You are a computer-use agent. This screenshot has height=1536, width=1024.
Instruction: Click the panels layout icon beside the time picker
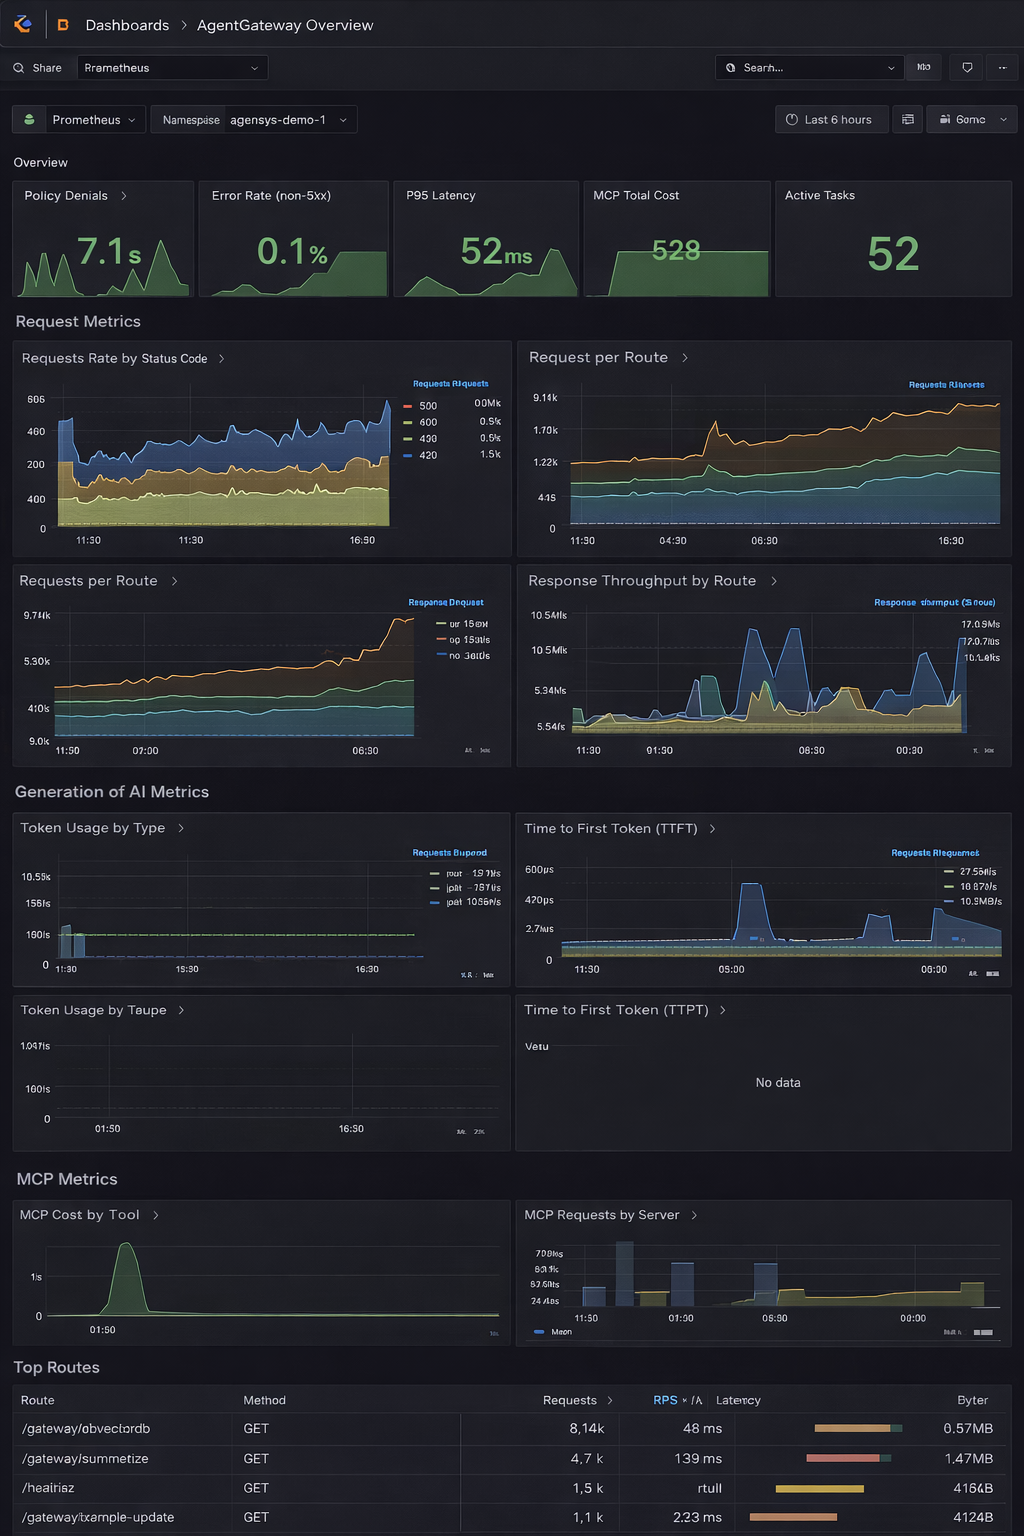click(x=907, y=119)
